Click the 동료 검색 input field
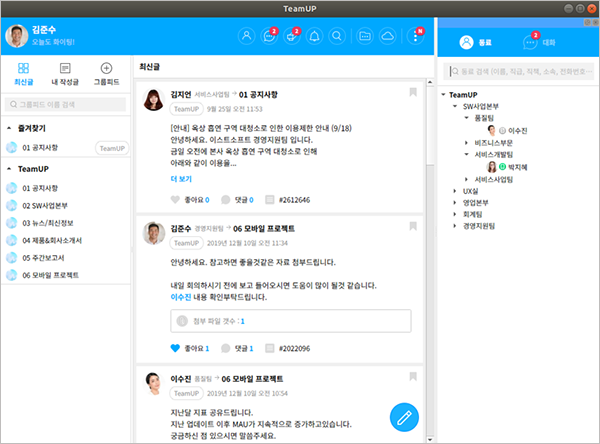Screen dimensions: 600x444 tap(519, 72)
